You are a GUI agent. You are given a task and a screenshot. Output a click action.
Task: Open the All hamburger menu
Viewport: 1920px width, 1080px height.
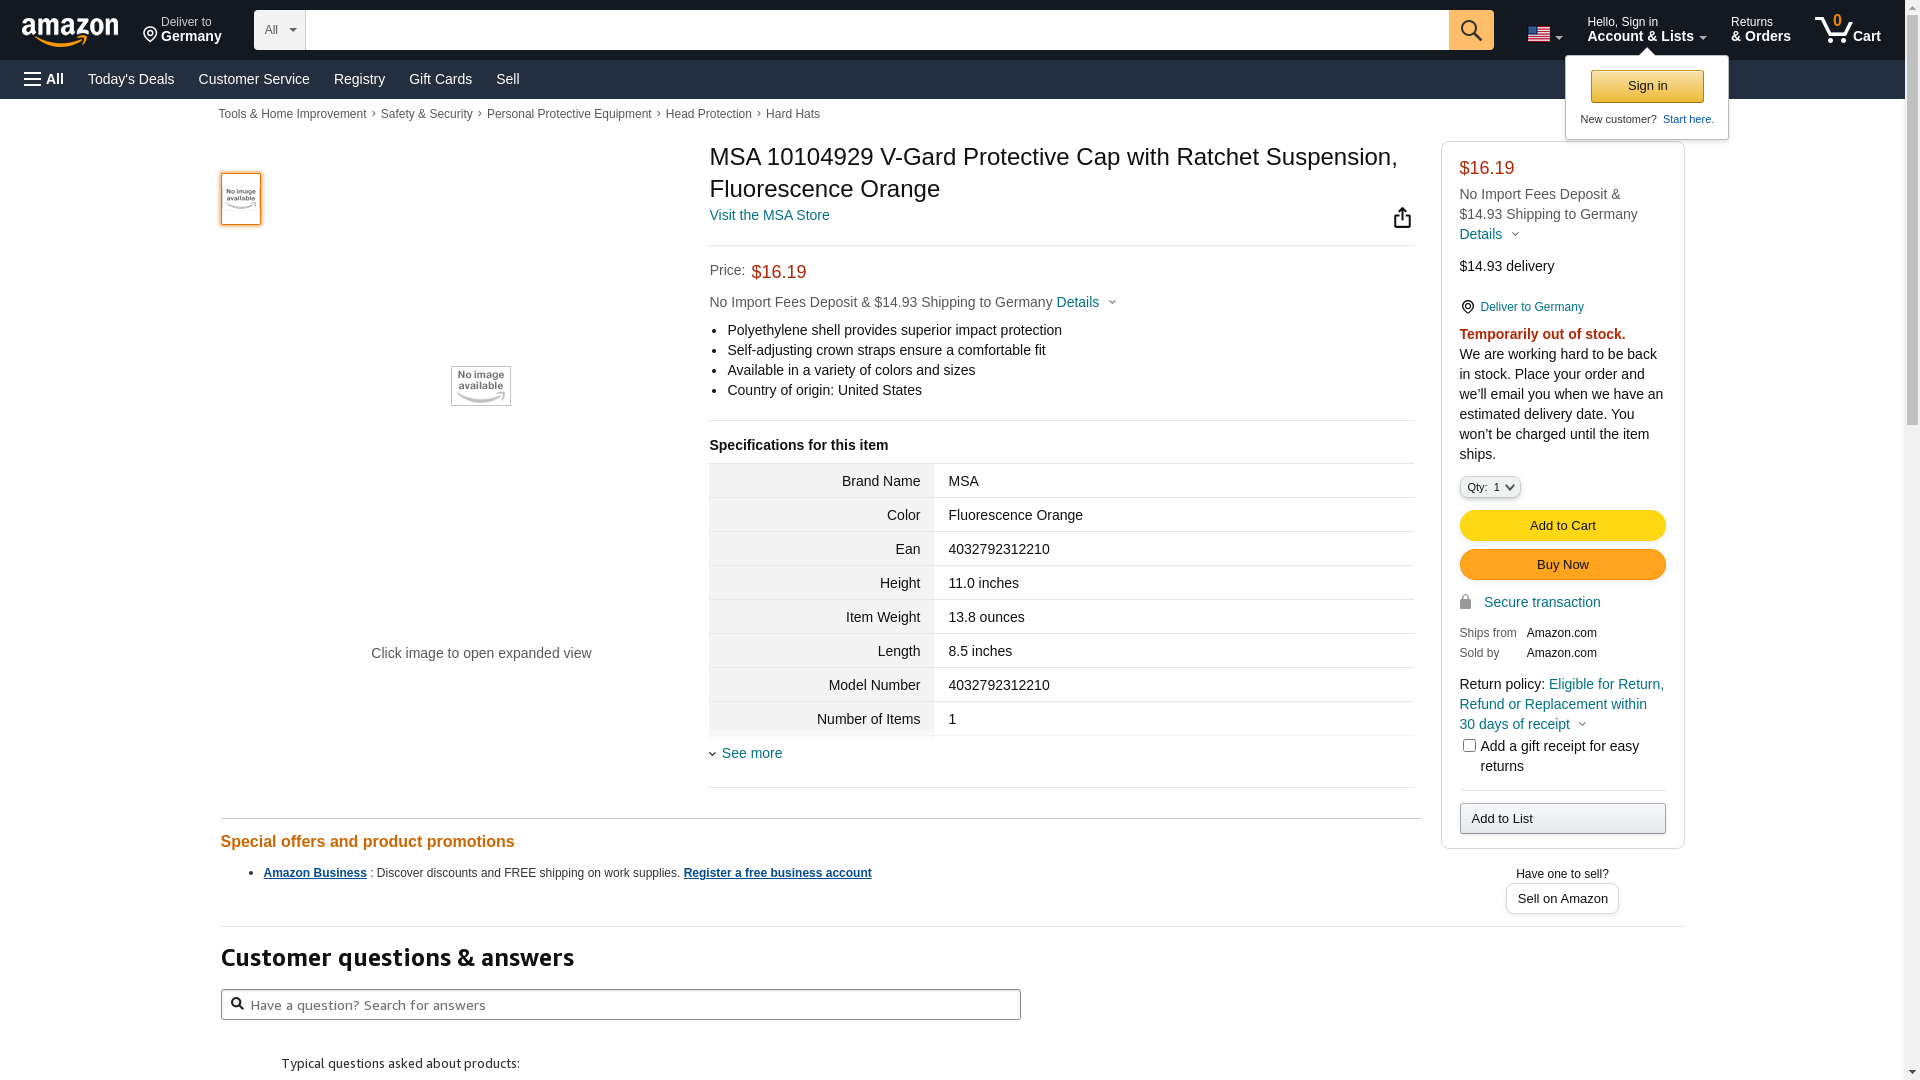(44, 79)
